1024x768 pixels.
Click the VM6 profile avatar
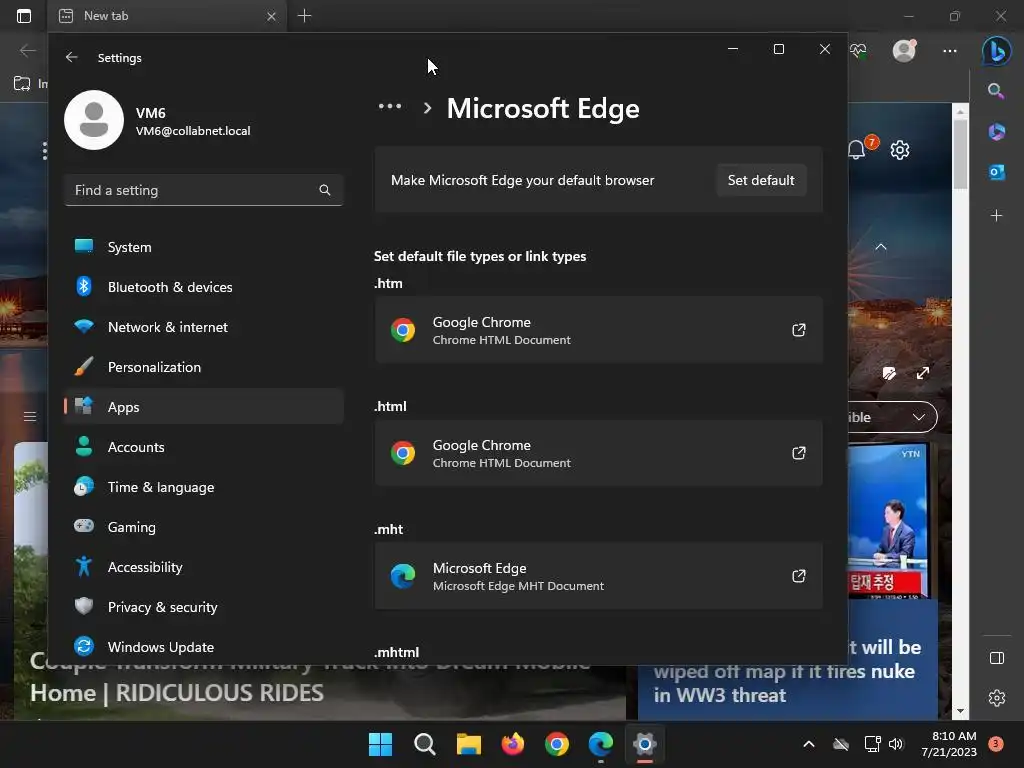pyautogui.click(x=94, y=120)
